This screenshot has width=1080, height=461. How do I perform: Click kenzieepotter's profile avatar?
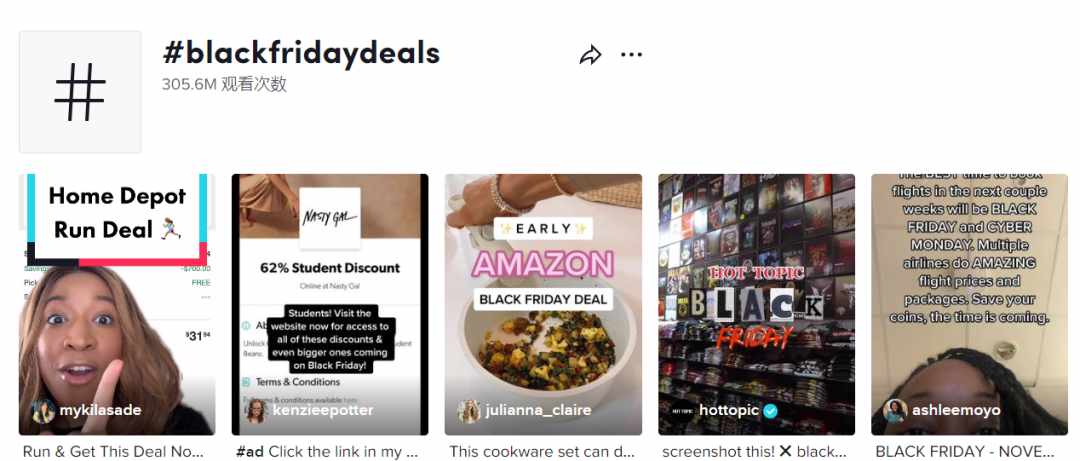256,411
